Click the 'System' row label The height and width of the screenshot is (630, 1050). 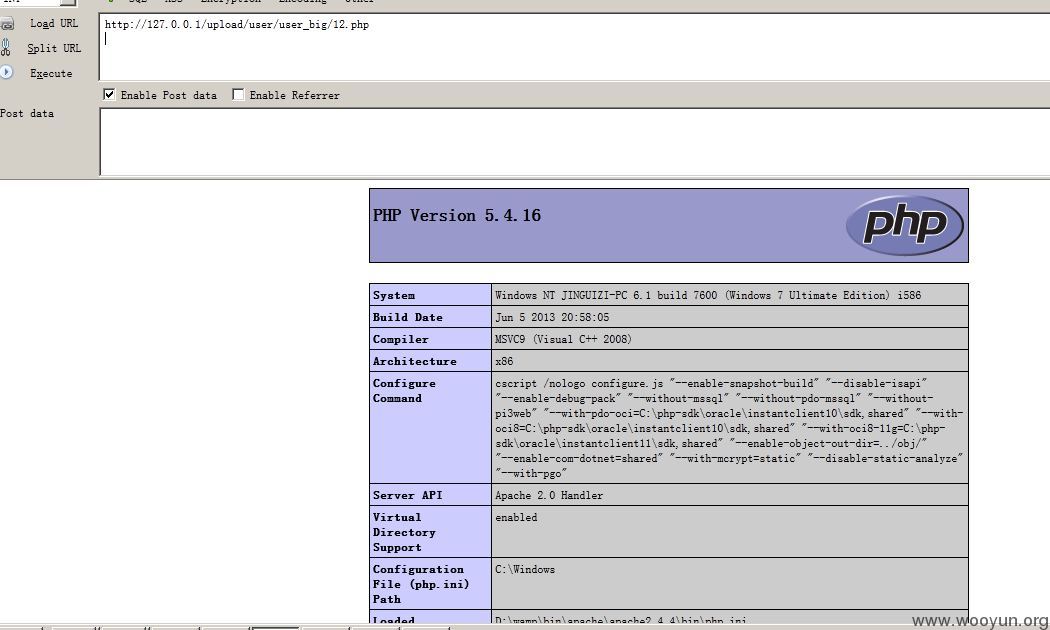(394, 295)
